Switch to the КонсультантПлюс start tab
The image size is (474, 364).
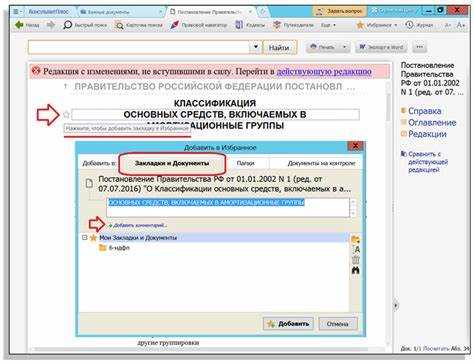click(49, 12)
